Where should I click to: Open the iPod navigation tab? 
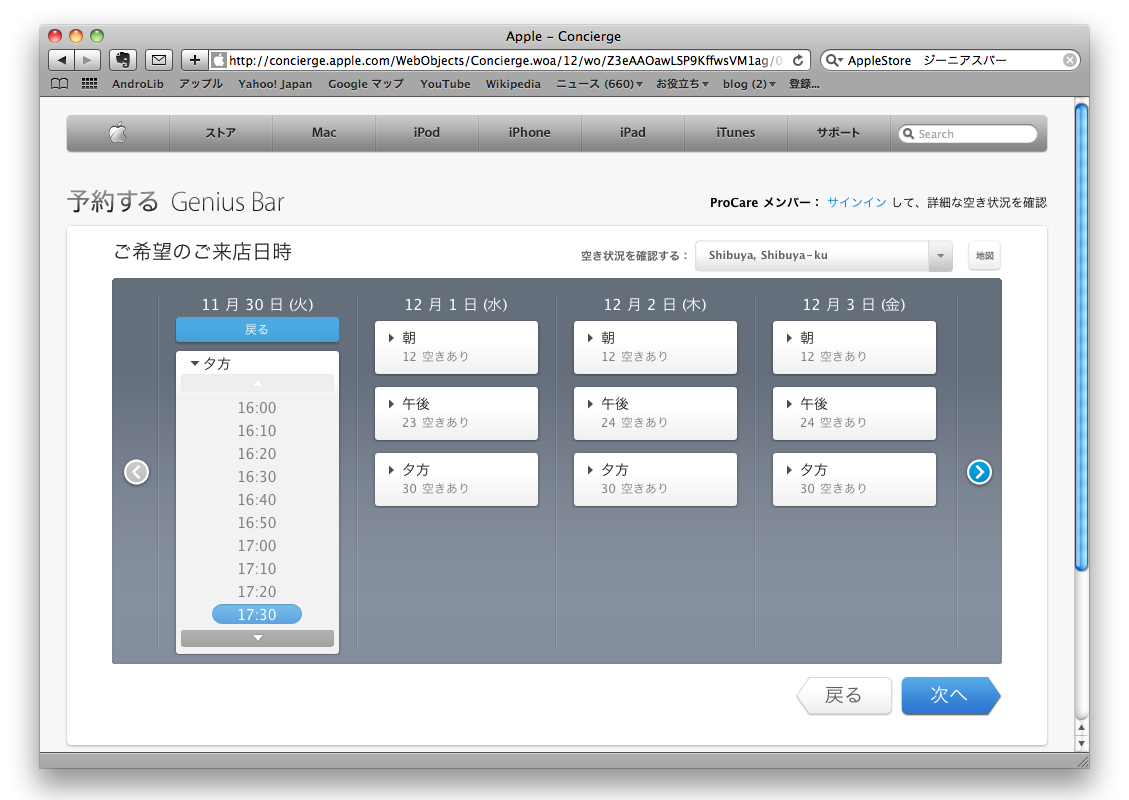(427, 132)
